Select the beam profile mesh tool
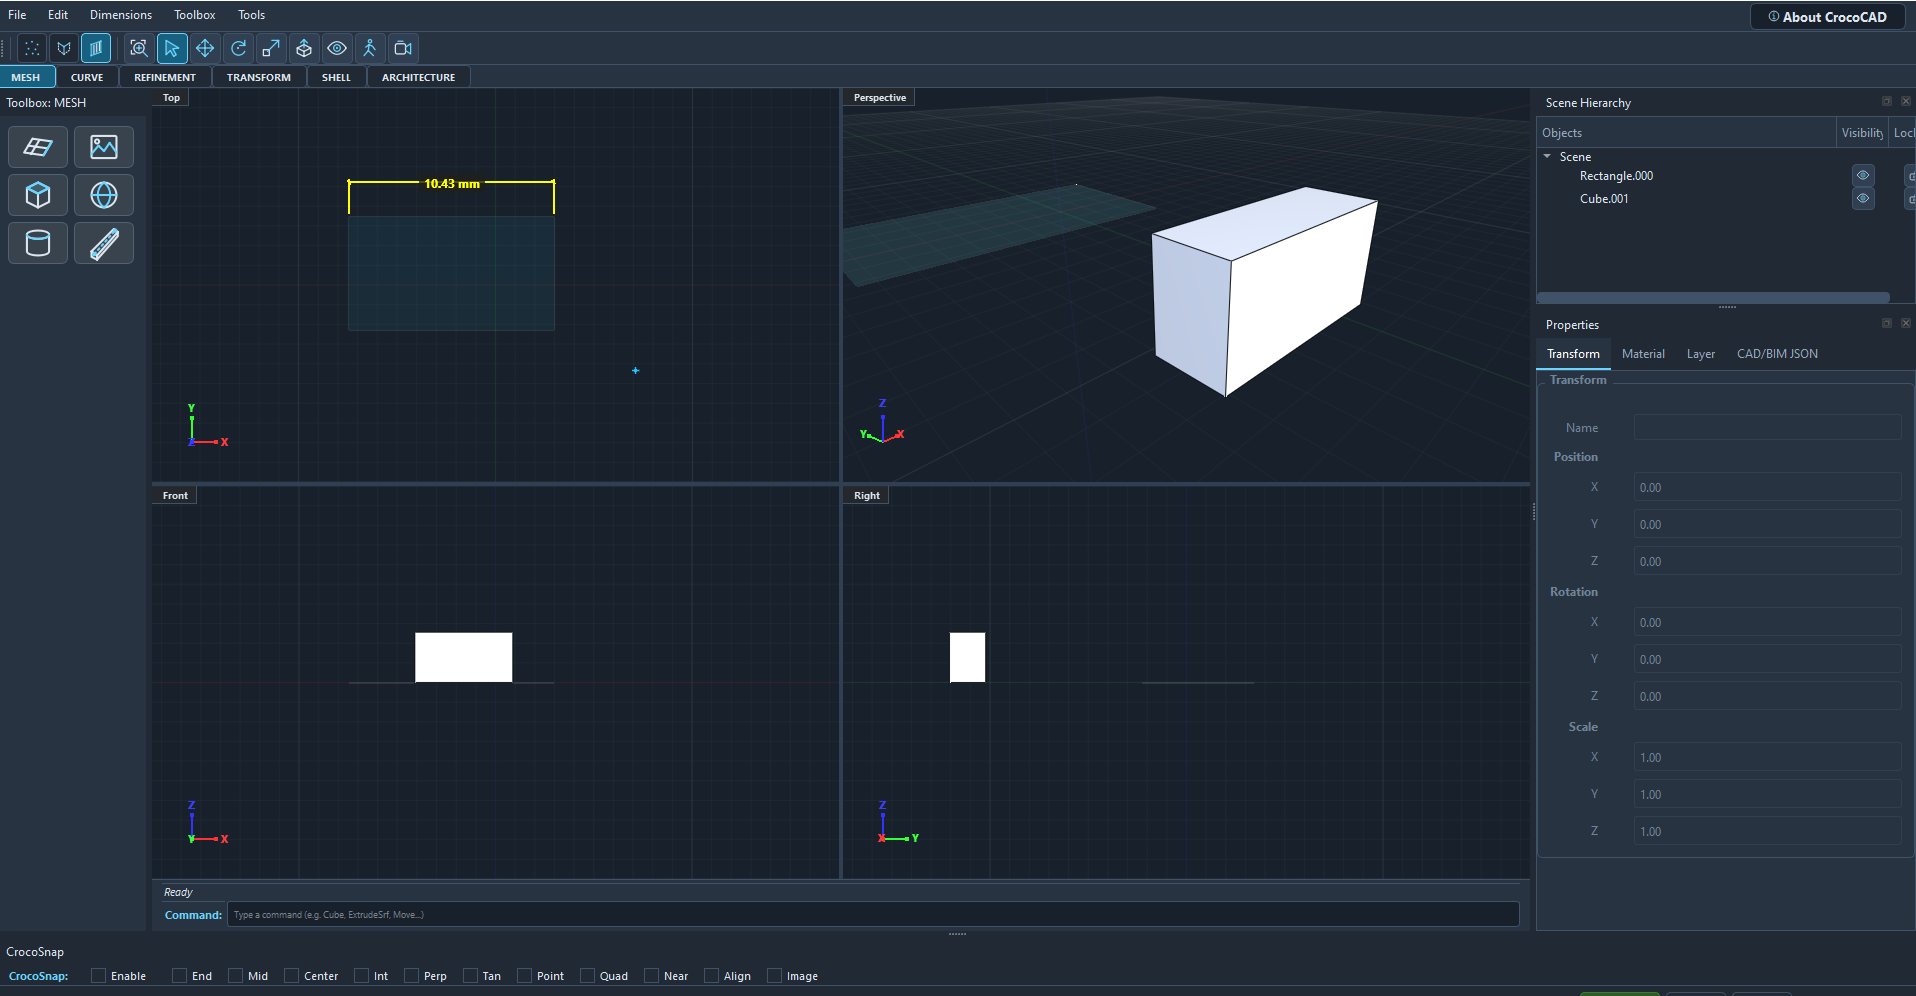This screenshot has height=996, width=1916. click(104, 243)
